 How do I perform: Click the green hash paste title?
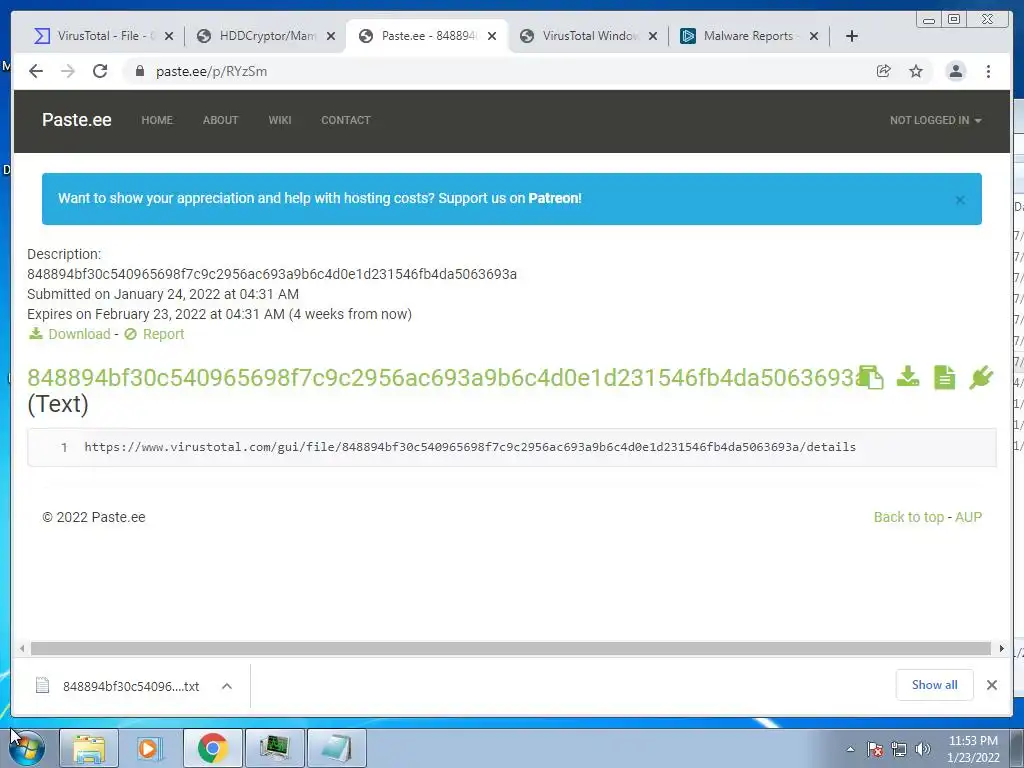click(442, 377)
